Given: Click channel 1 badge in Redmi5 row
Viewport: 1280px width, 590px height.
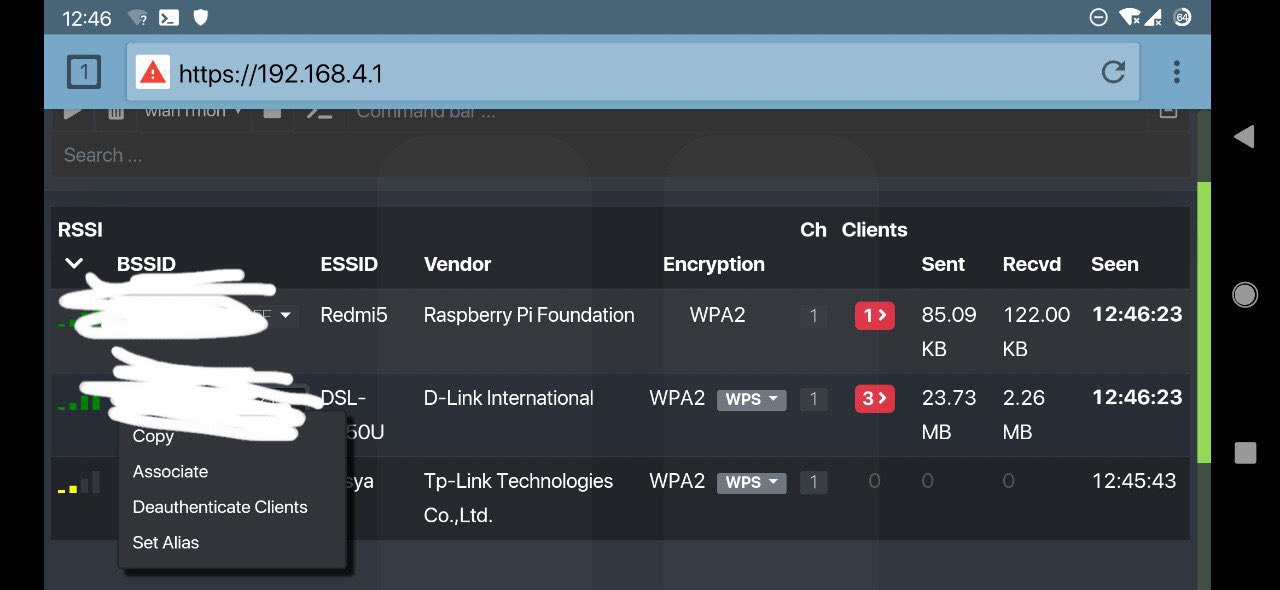Looking at the screenshot, I should [813, 316].
